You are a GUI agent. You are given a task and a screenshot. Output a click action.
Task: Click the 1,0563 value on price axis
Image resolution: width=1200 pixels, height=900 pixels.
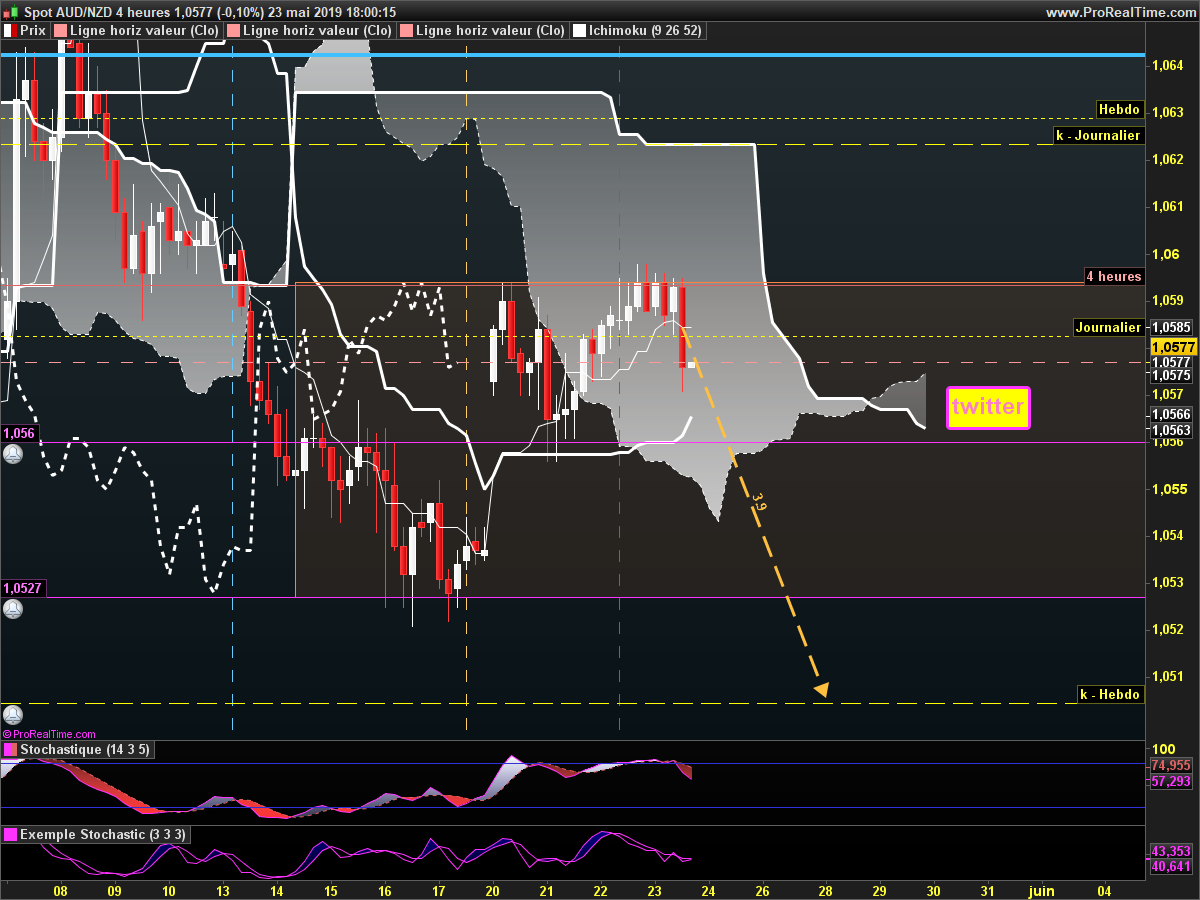(1172, 430)
